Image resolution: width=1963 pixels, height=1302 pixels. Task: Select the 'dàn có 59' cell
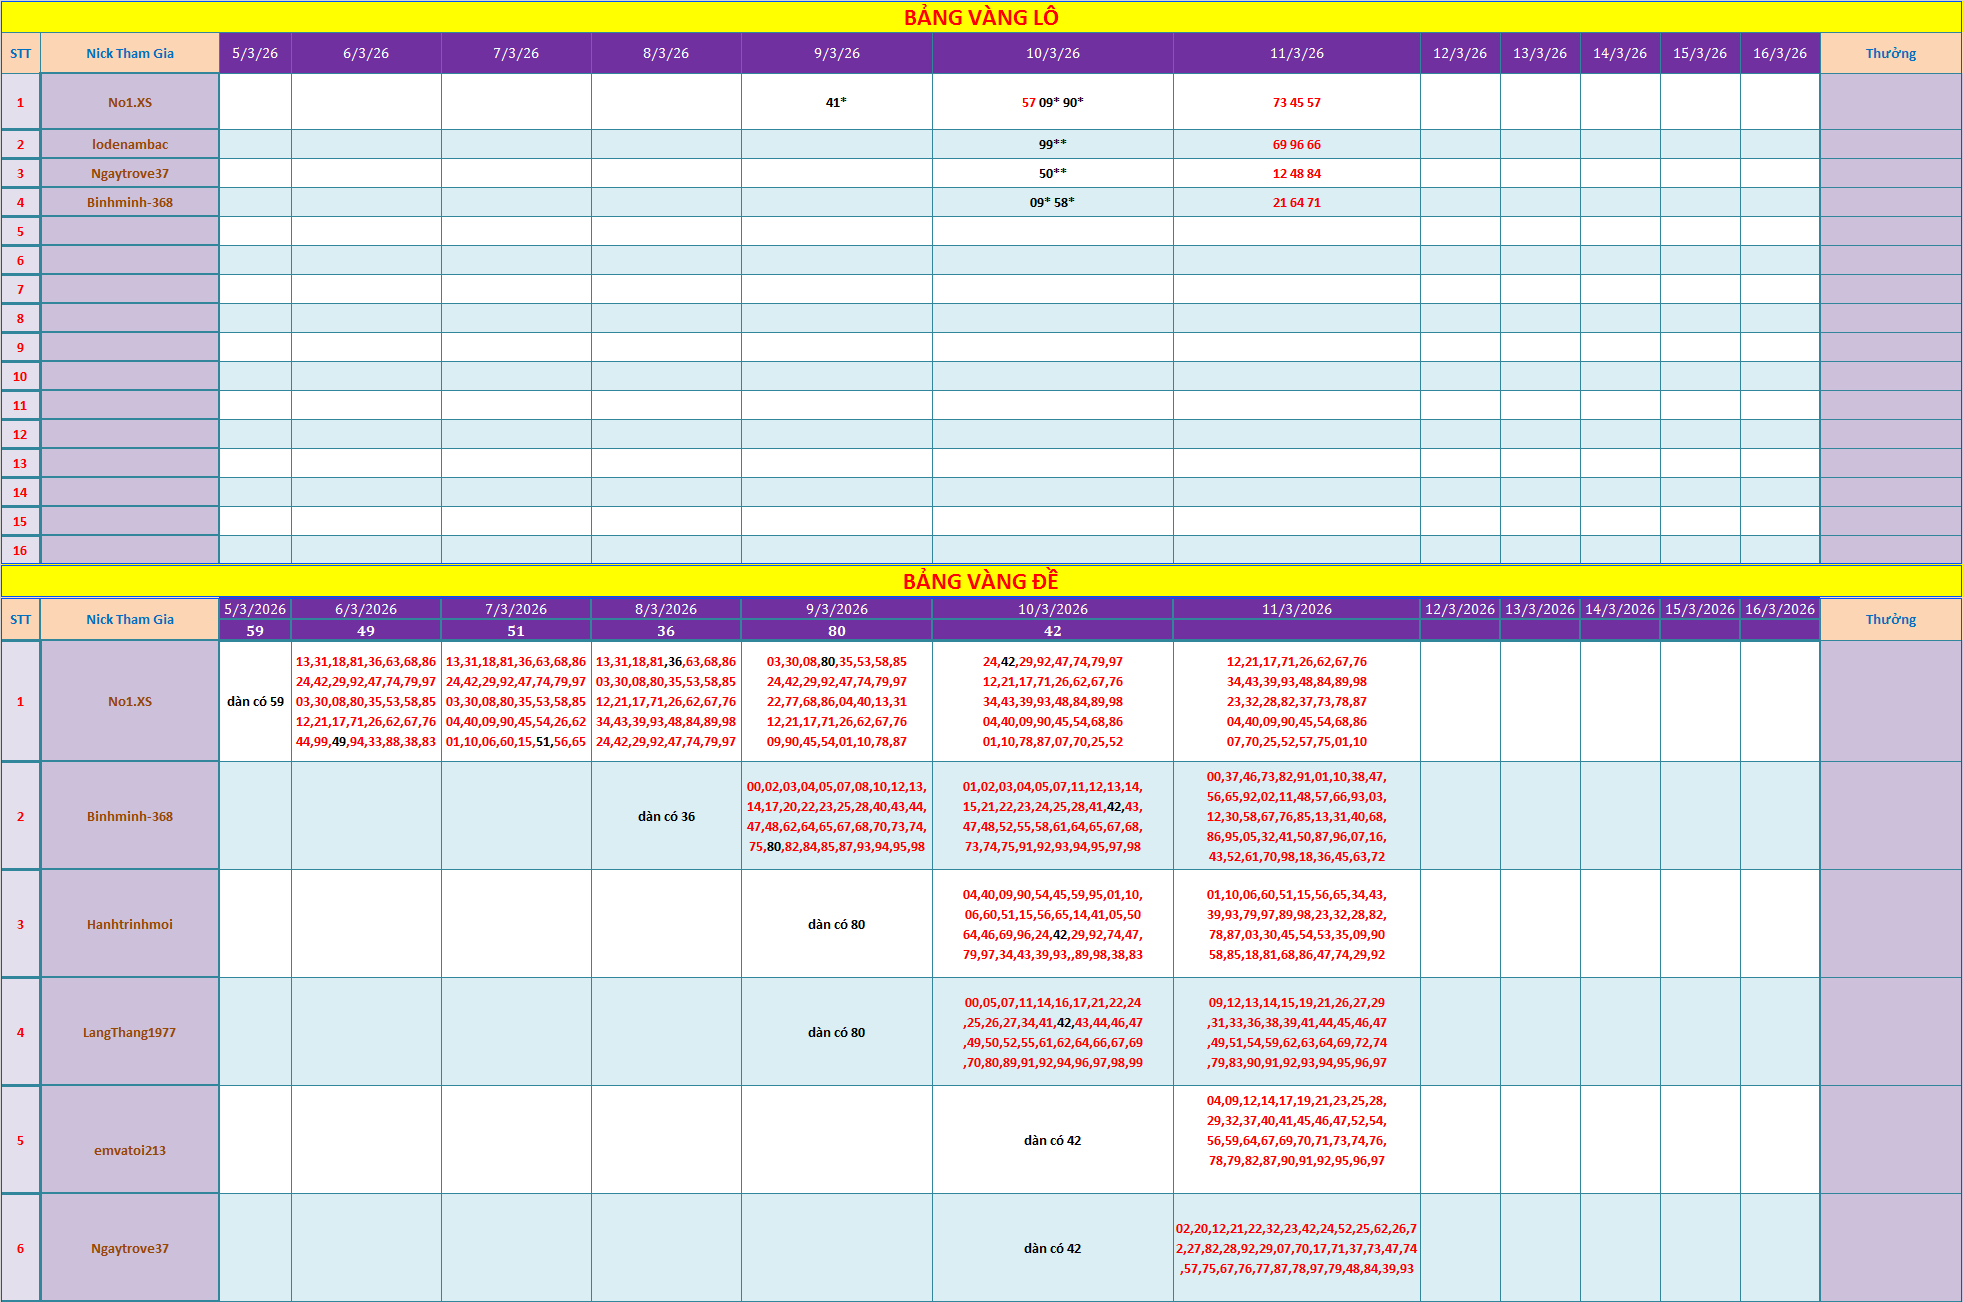pos(255,701)
